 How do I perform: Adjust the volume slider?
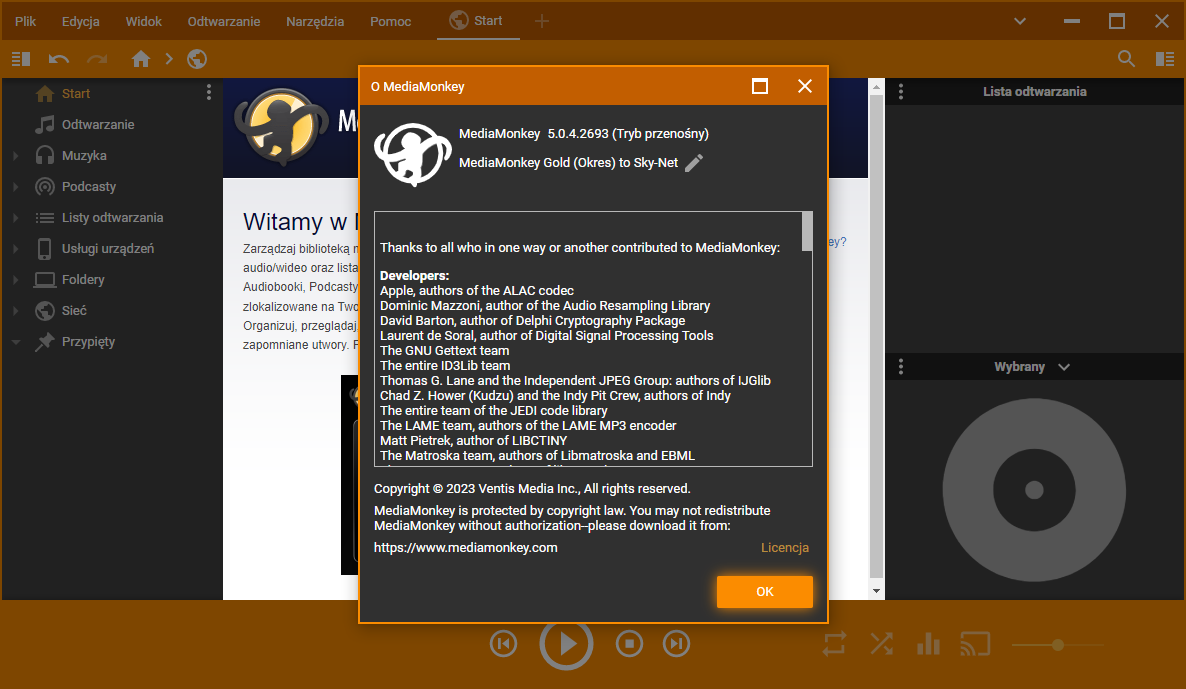(x=1058, y=645)
